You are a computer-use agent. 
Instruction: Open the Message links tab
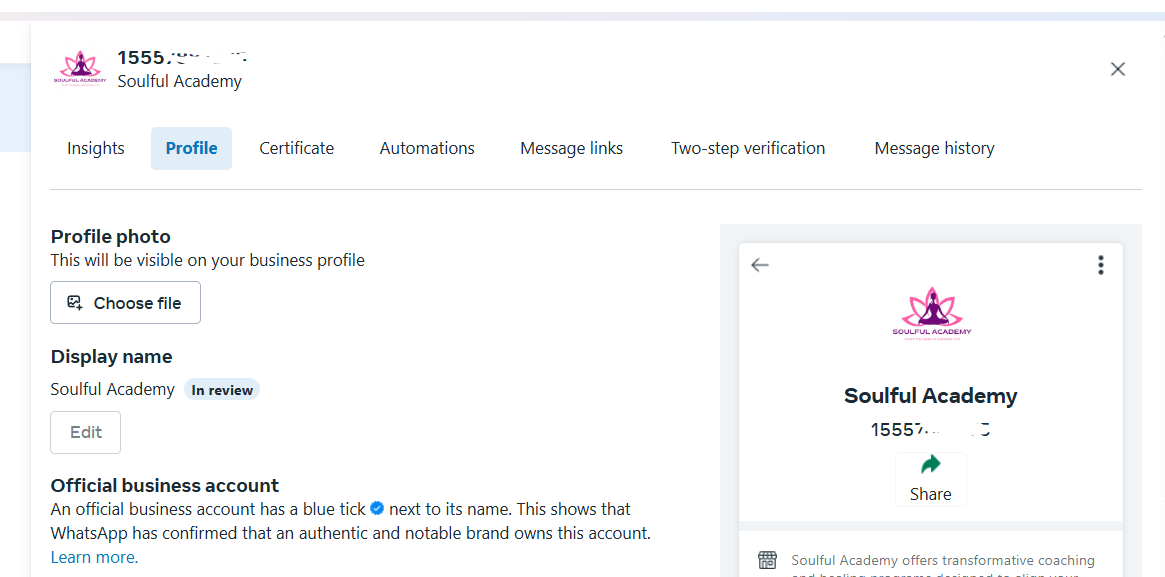coord(571,149)
